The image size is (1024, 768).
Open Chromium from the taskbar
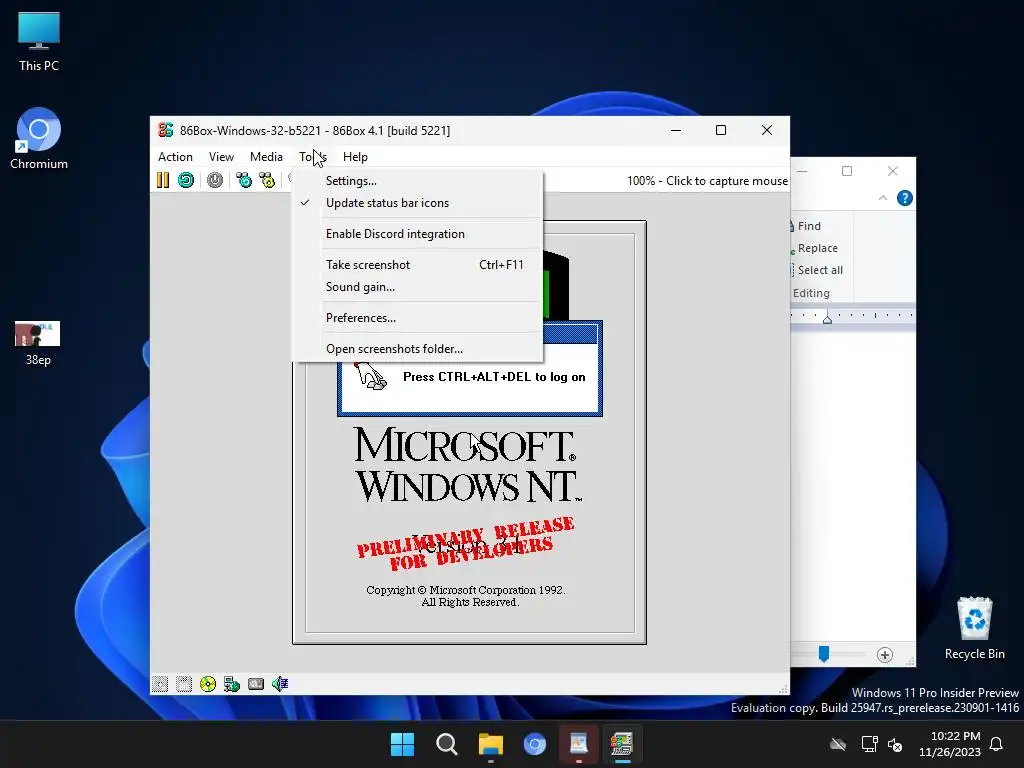(535, 744)
